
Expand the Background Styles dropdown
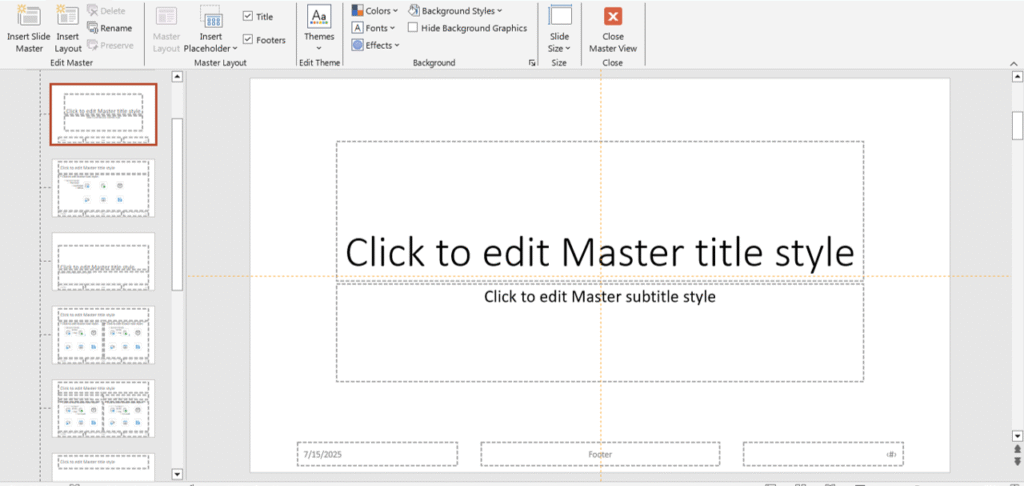pos(456,10)
